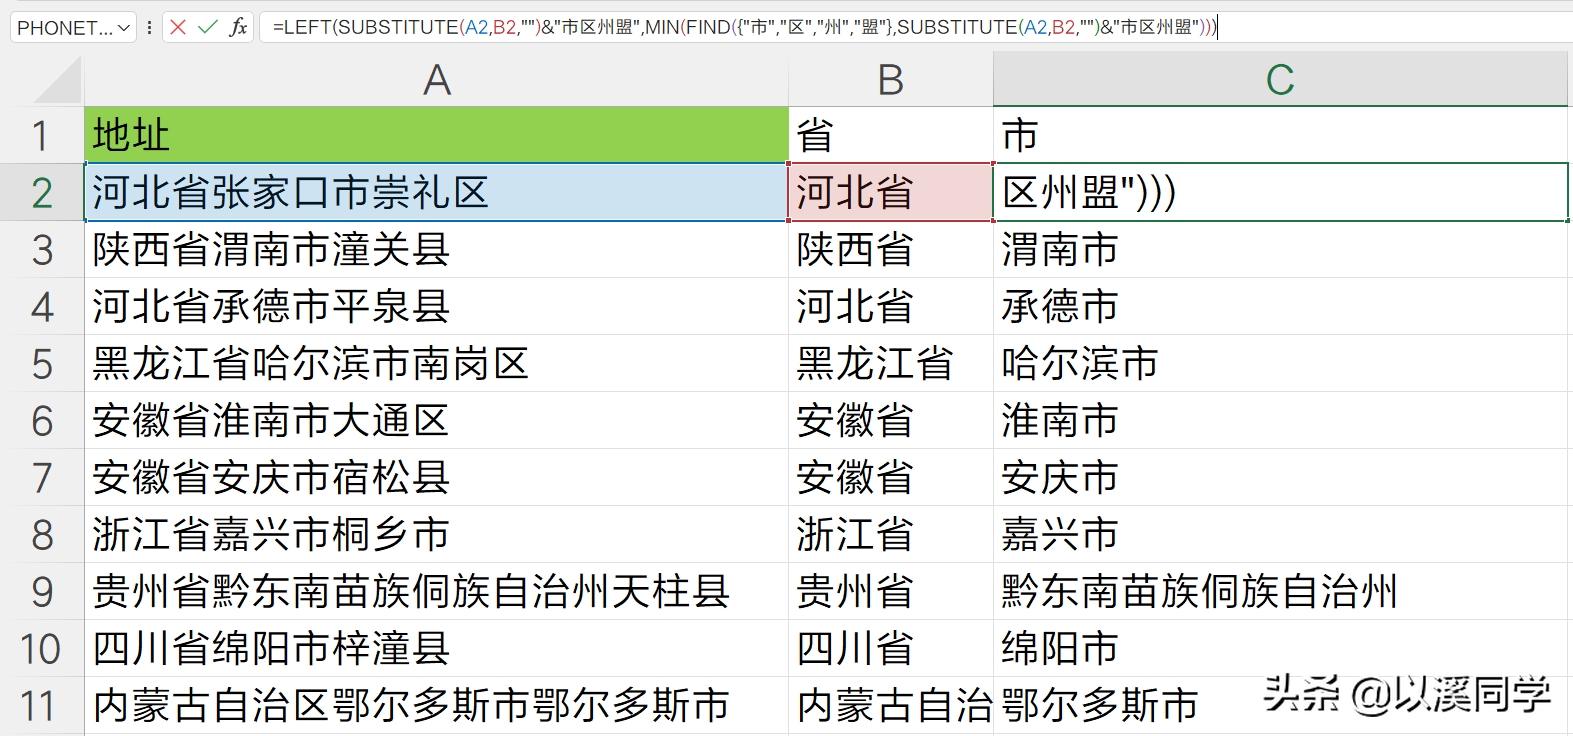This screenshot has width=1573, height=736.
Task: Click cell 四川省 in column B
Action: (x=891, y=648)
